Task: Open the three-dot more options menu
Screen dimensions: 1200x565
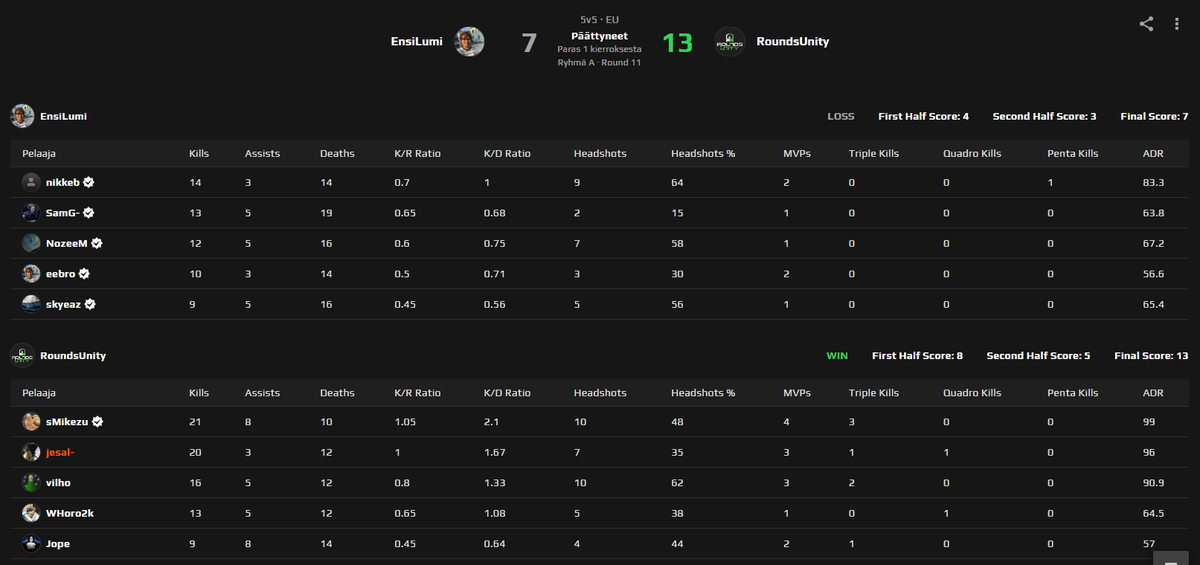Action: pyautogui.click(x=1177, y=24)
